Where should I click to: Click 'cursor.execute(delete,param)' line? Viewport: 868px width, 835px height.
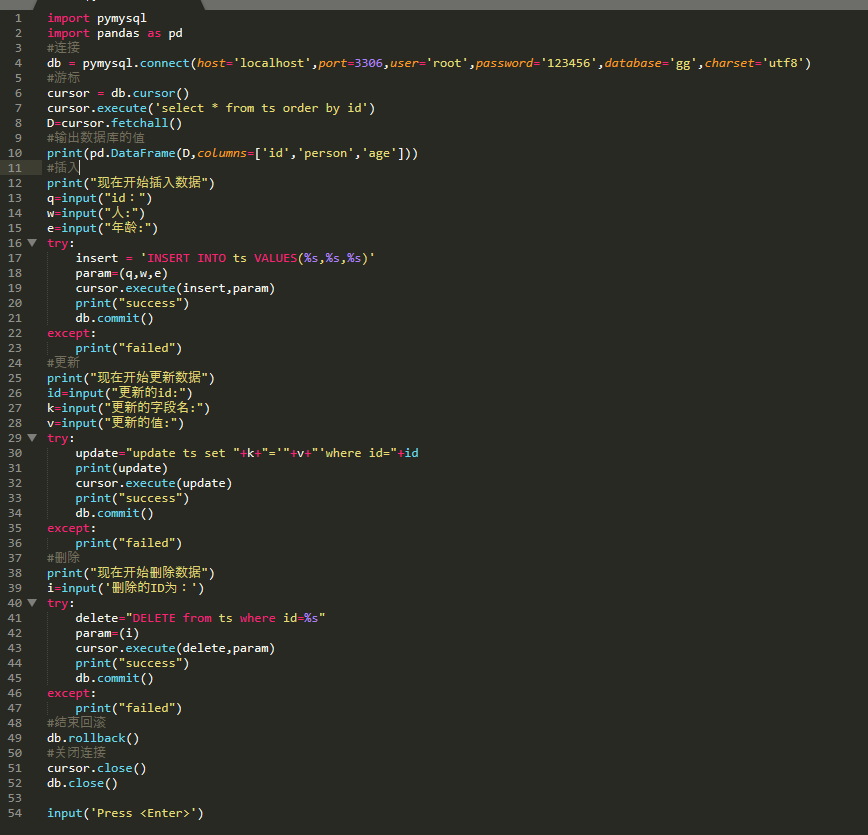(x=175, y=648)
